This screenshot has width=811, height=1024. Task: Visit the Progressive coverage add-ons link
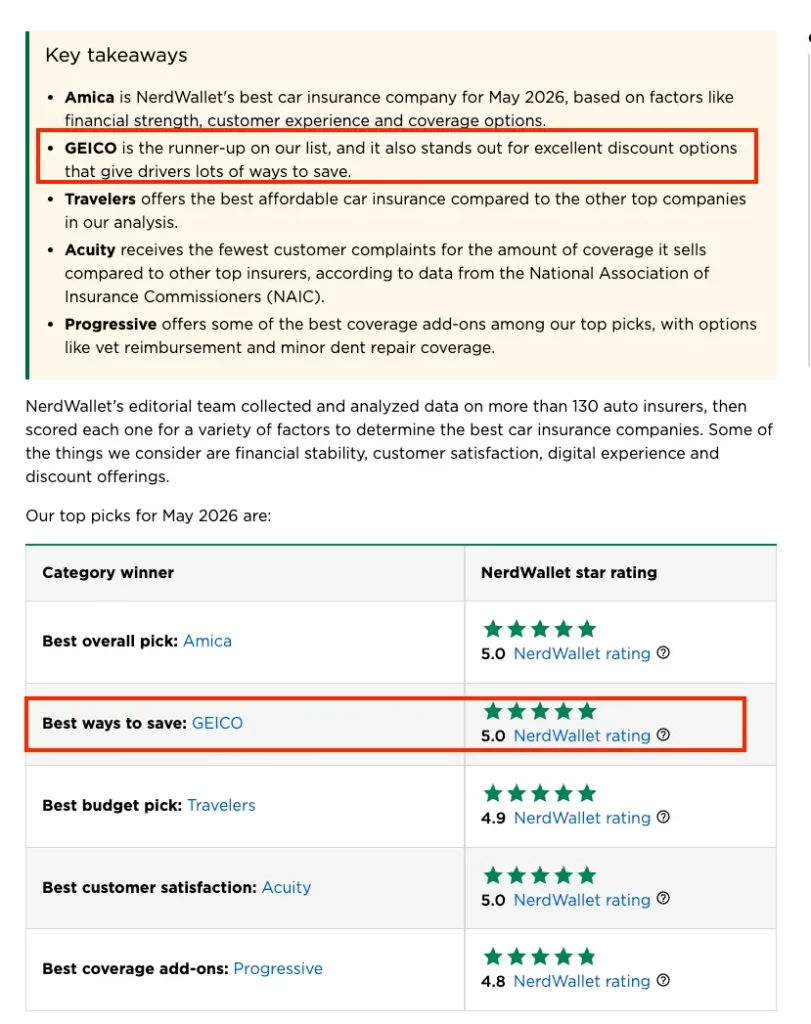point(278,968)
